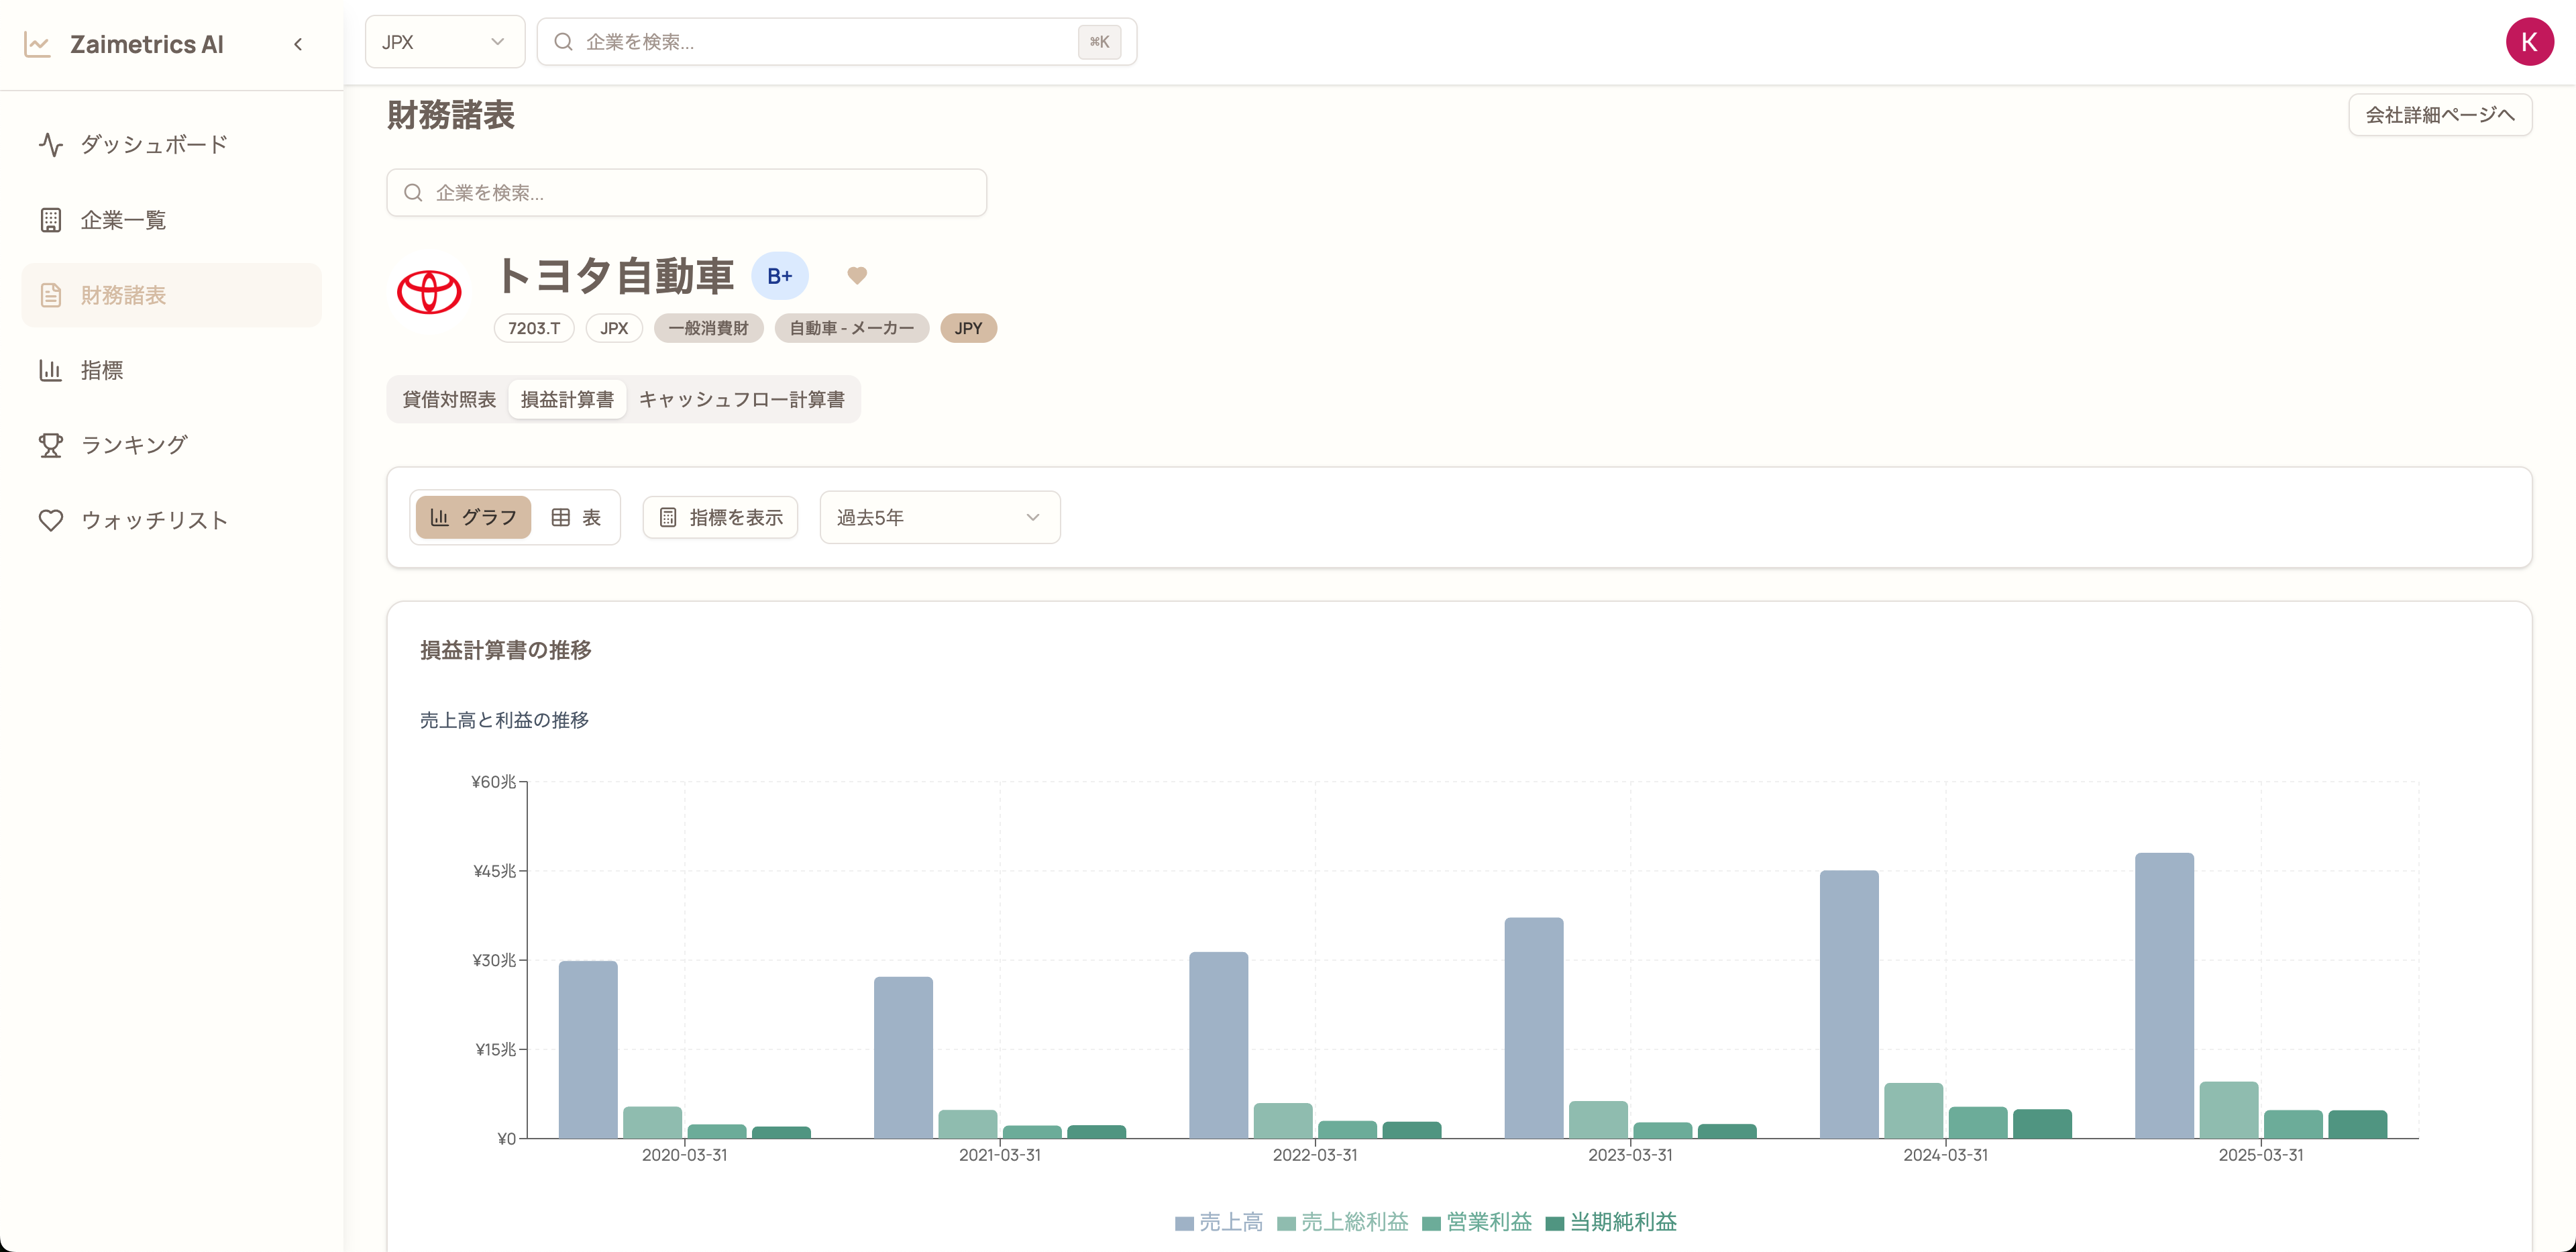The height and width of the screenshot is (1252, 2576).
Task: Toggle the favorite heart next to トヨタ自動車
Action: [x=857, y=275]
